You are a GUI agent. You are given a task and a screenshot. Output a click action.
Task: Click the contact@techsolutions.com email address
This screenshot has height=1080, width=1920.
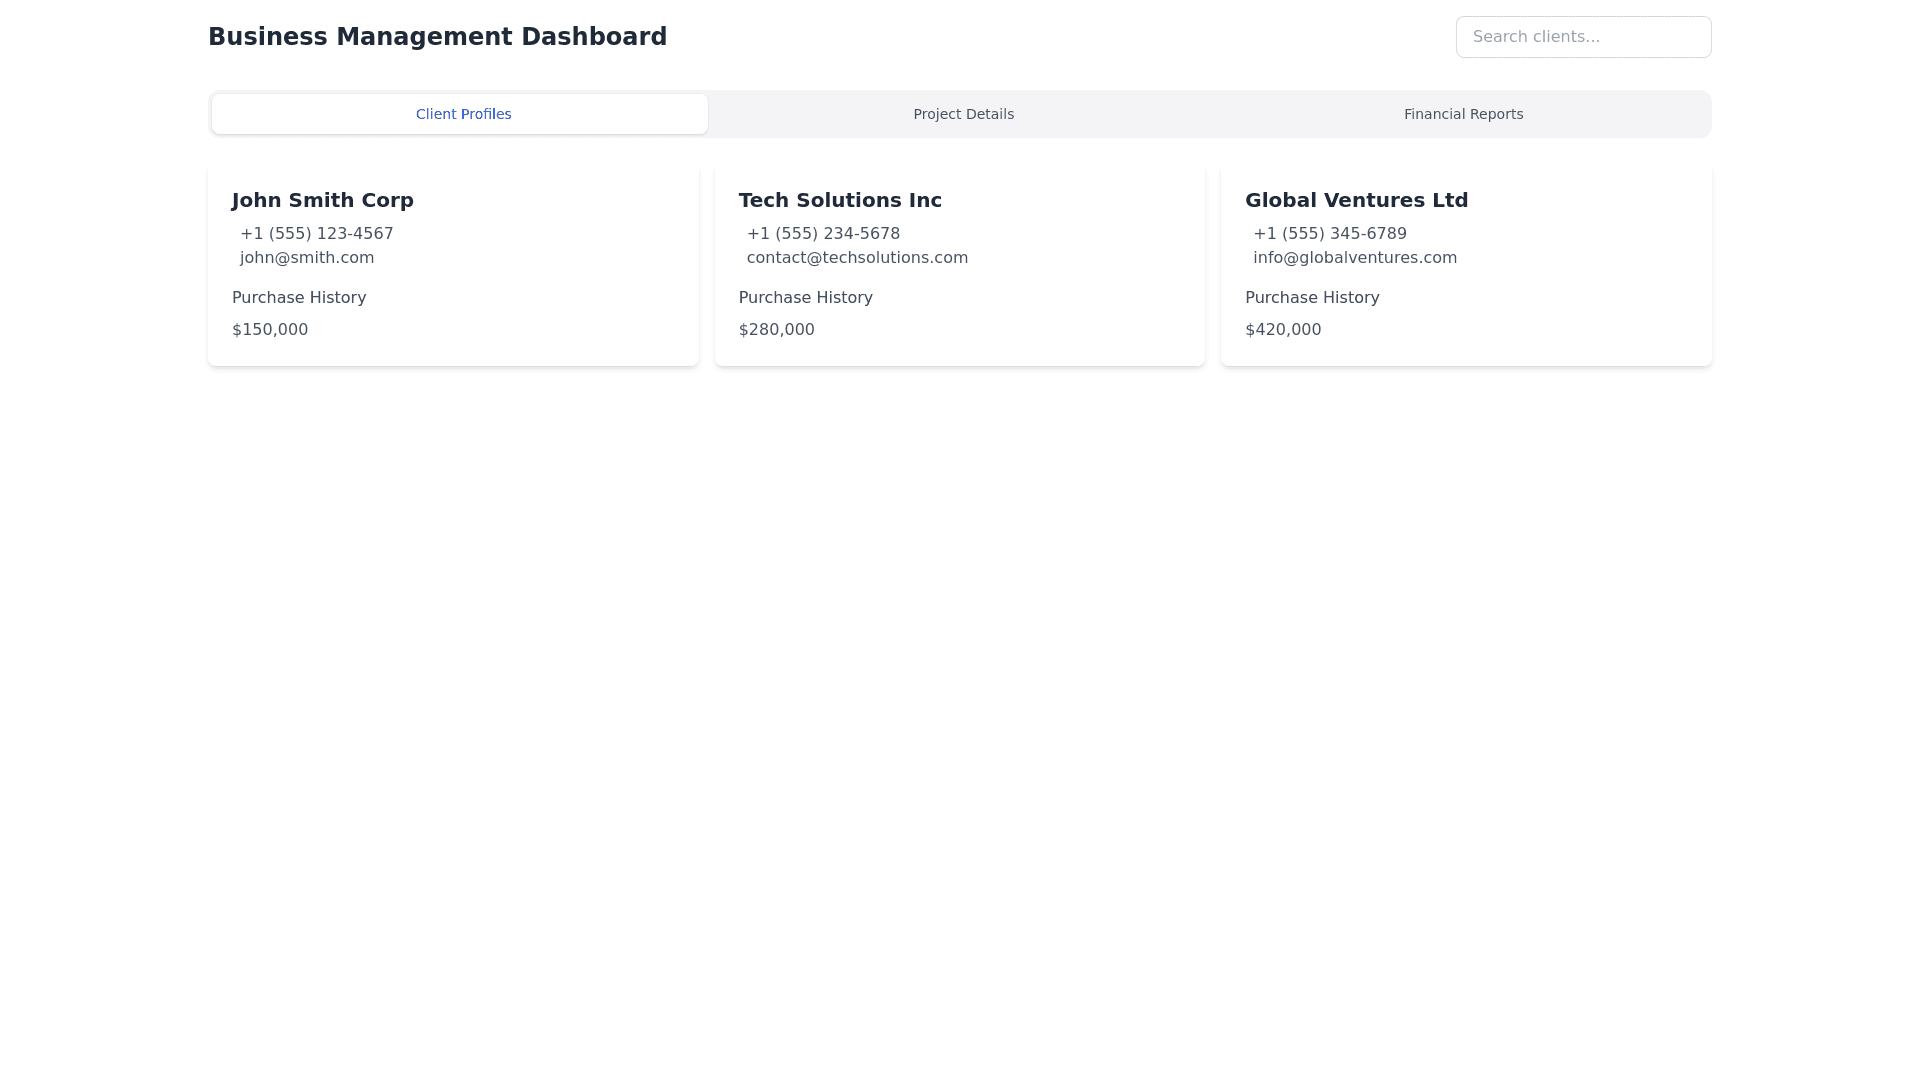tap(857, 257)
